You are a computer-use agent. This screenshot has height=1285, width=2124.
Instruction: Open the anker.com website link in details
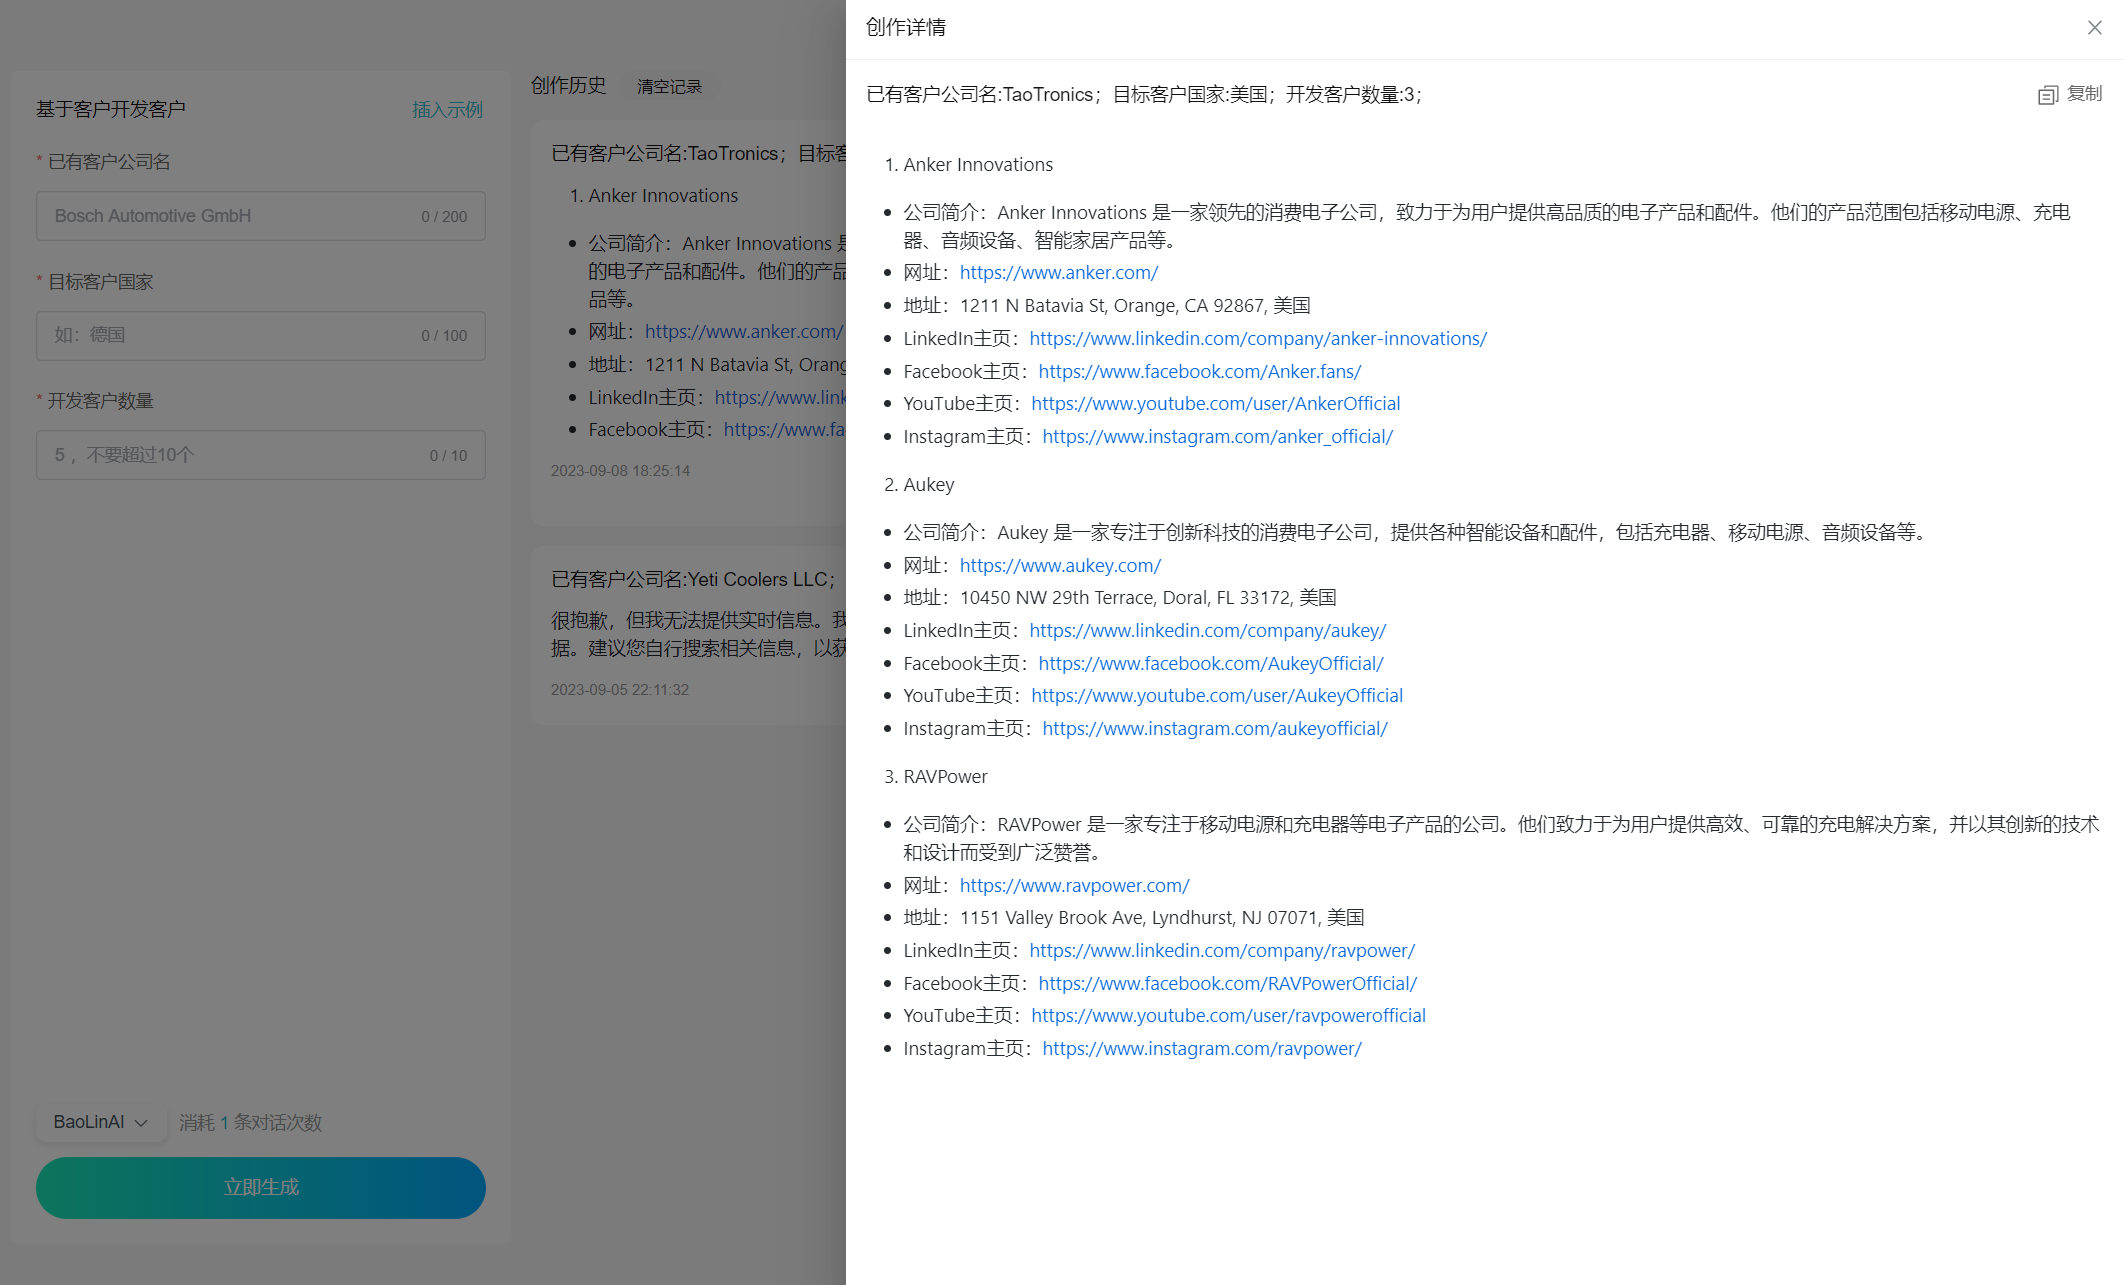tap(1059, 273)
